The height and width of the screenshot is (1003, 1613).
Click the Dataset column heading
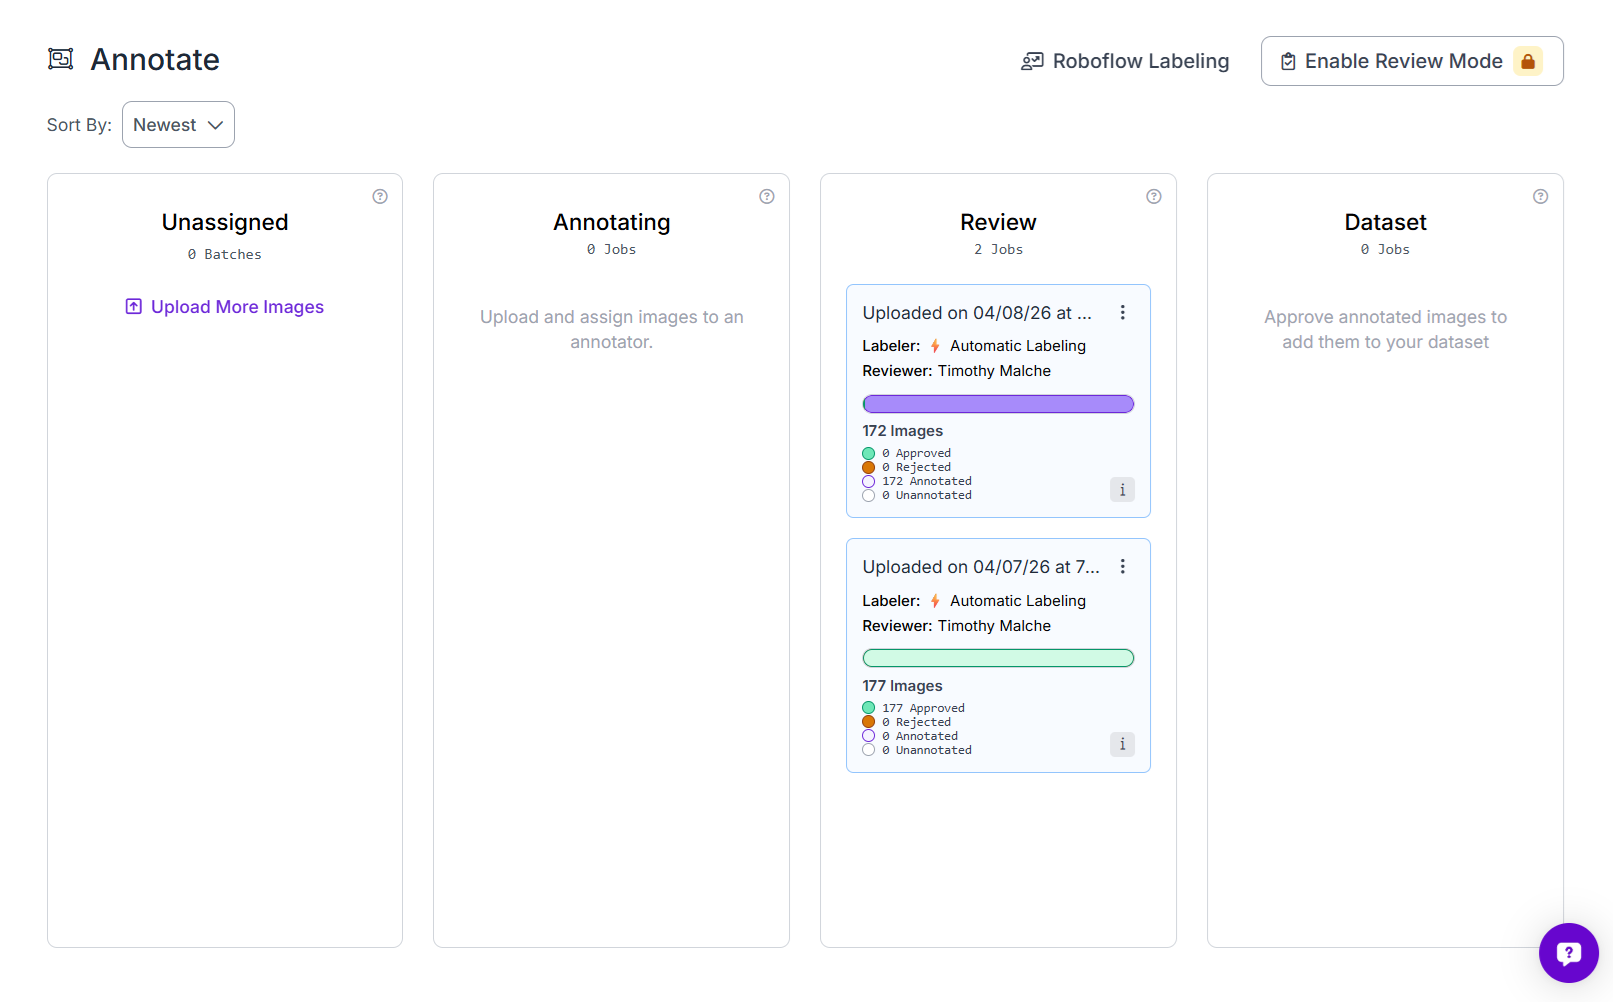click(1386, 222)
